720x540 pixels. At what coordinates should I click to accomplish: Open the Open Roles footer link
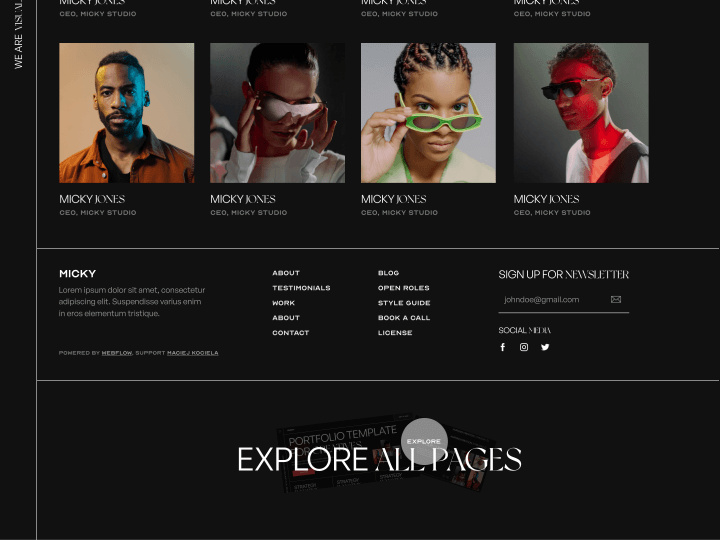pyautogui.click(x=404, y=288)
